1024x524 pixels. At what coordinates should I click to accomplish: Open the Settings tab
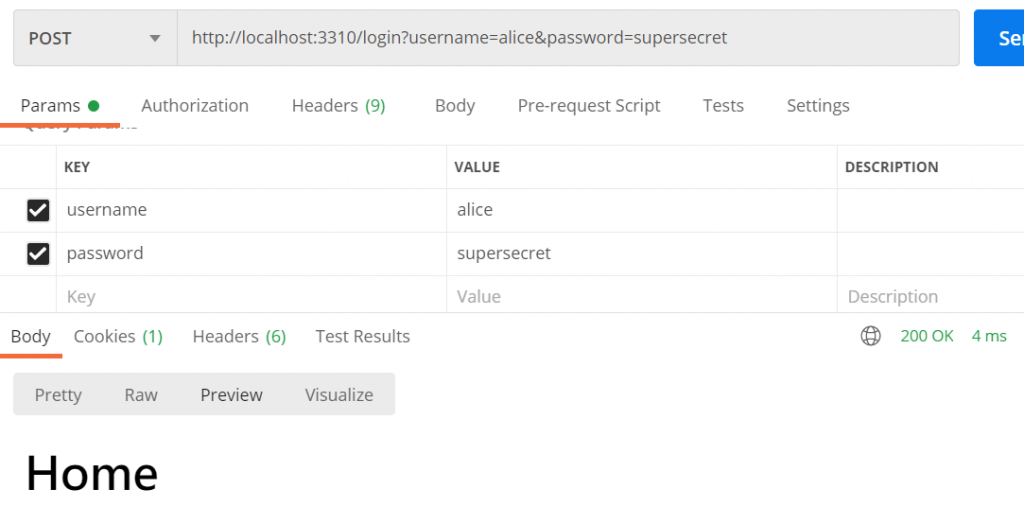click(818, 106)
